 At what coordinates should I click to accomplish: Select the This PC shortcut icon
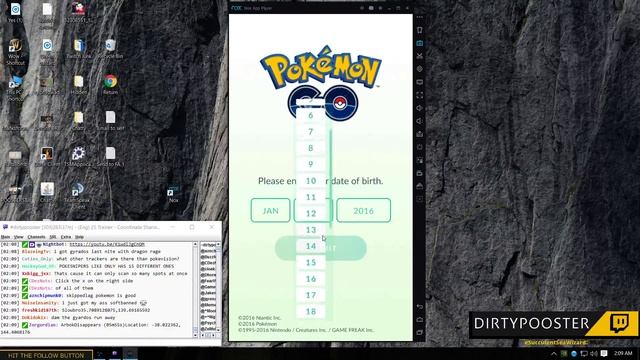(16, 88)
